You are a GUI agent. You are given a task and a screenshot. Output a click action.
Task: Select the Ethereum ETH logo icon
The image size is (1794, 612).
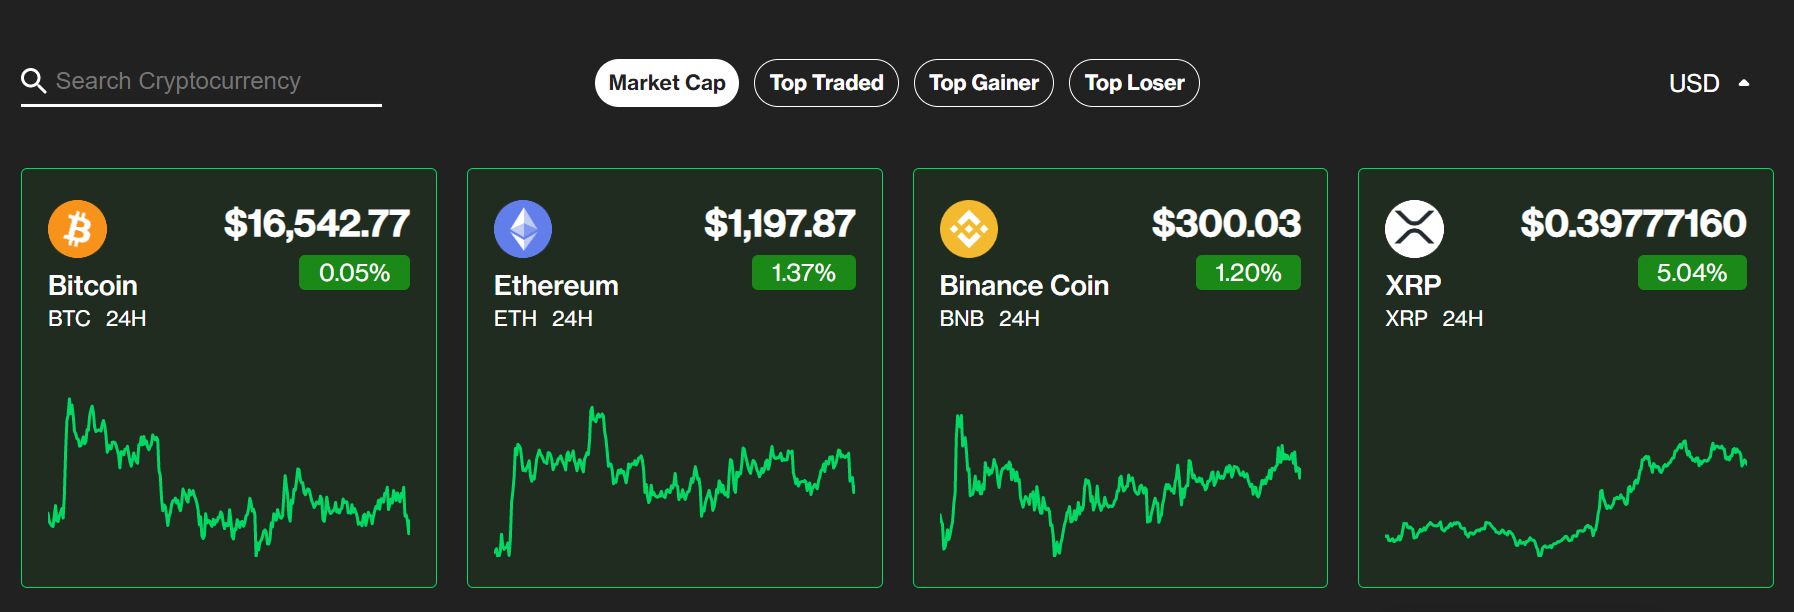coord(522,228)
